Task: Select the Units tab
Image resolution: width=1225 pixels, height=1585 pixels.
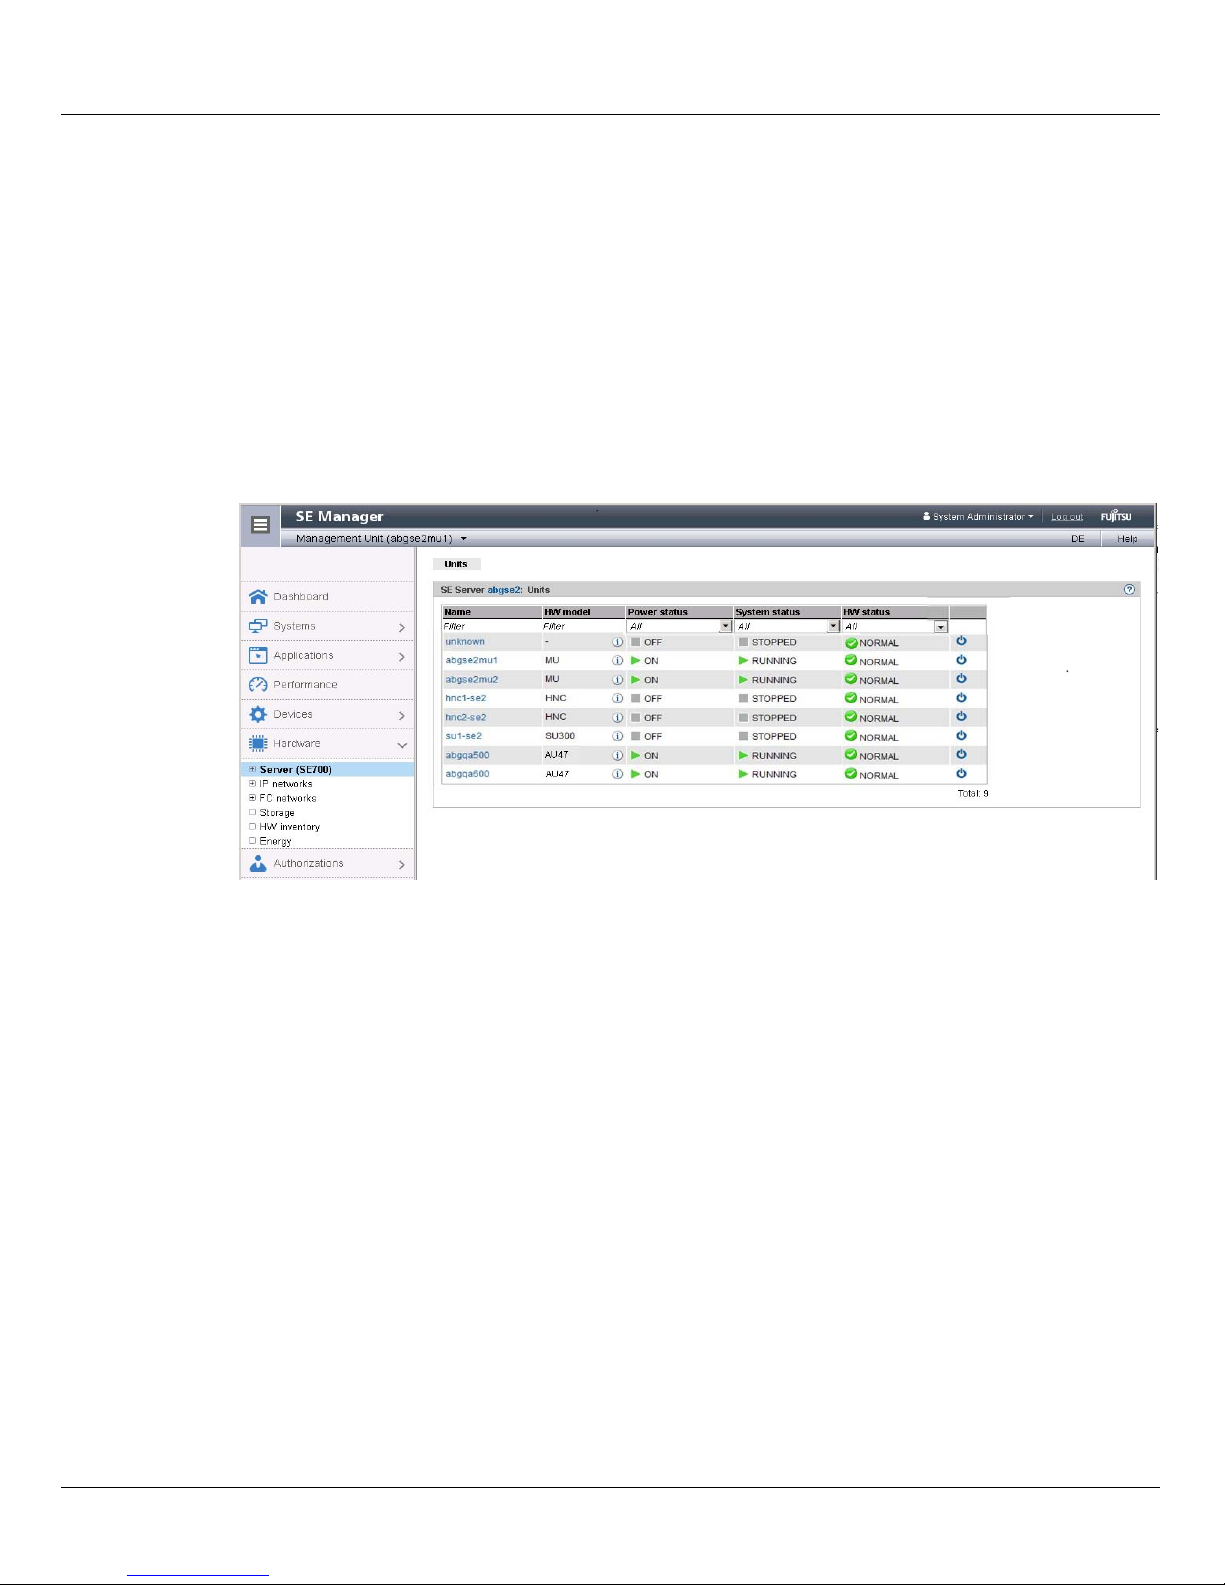Action: click(456, 564)
